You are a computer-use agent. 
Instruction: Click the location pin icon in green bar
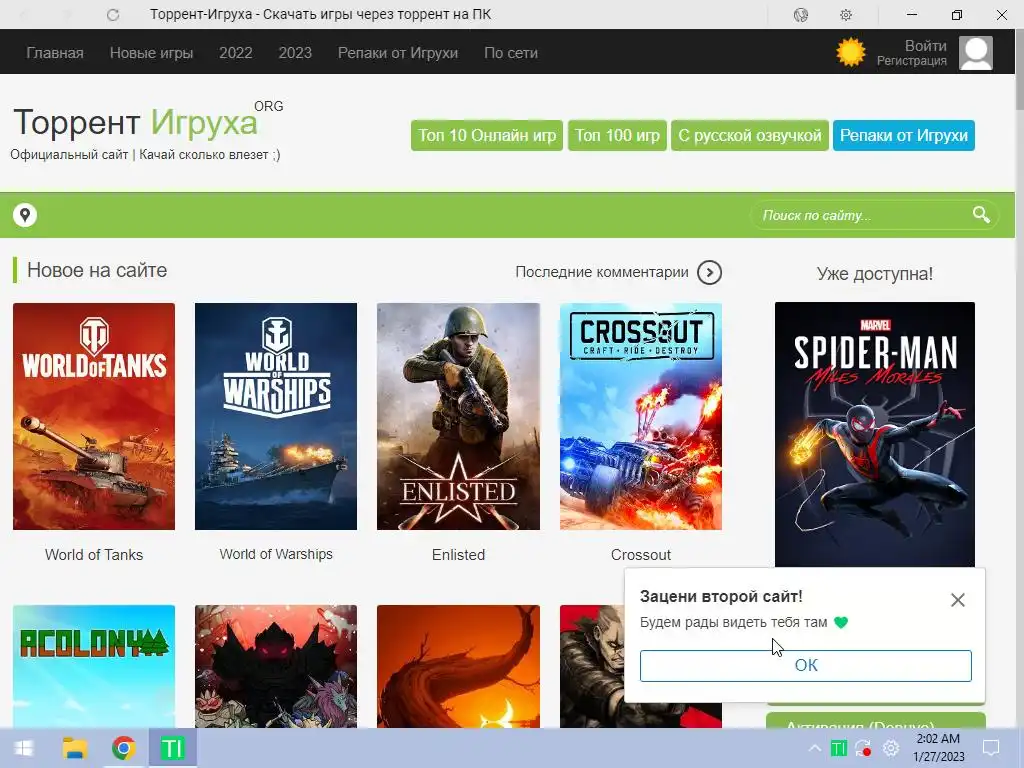[x=25, y=215]
